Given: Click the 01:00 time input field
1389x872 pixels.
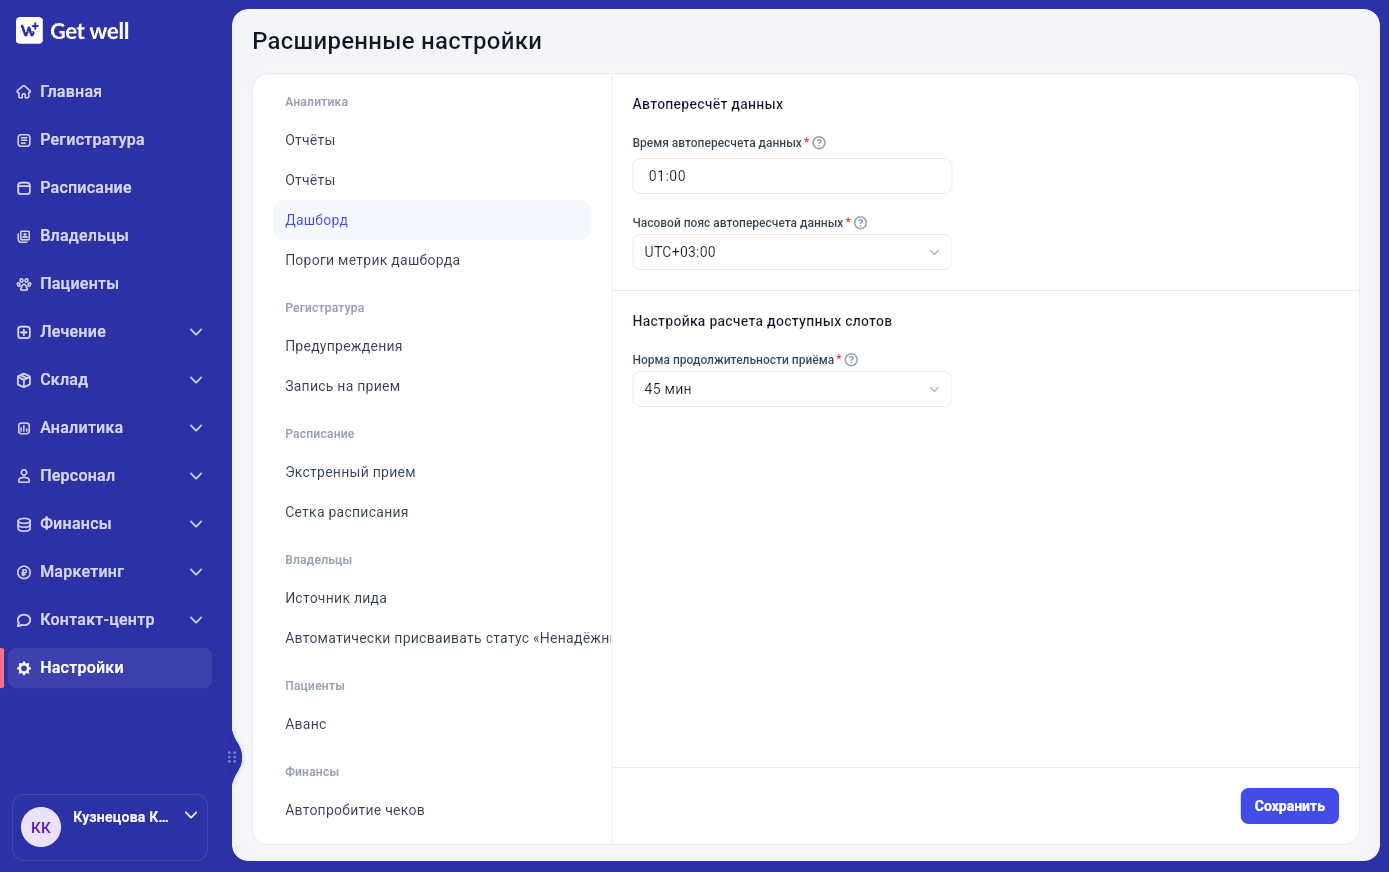Looking at the screenshot, I should [x=792, y=176].
